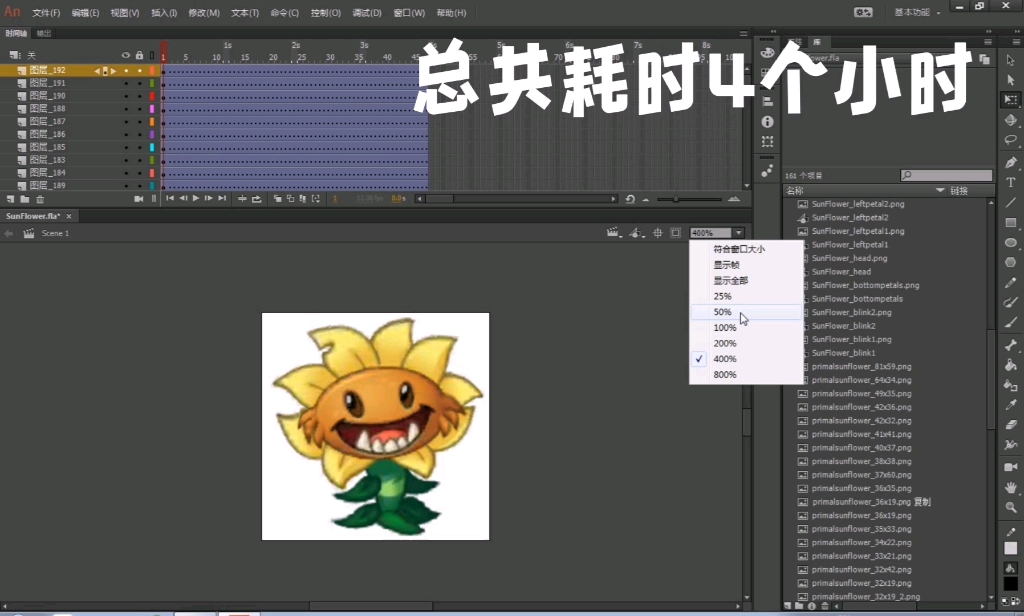Click the library search field
1024x616 pixels.
[946, 175]
